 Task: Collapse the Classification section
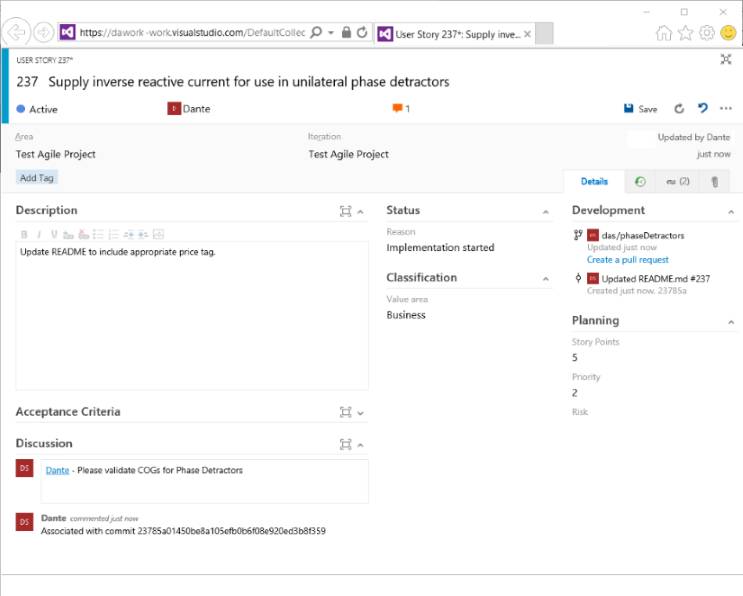click(x=546, y=279)
